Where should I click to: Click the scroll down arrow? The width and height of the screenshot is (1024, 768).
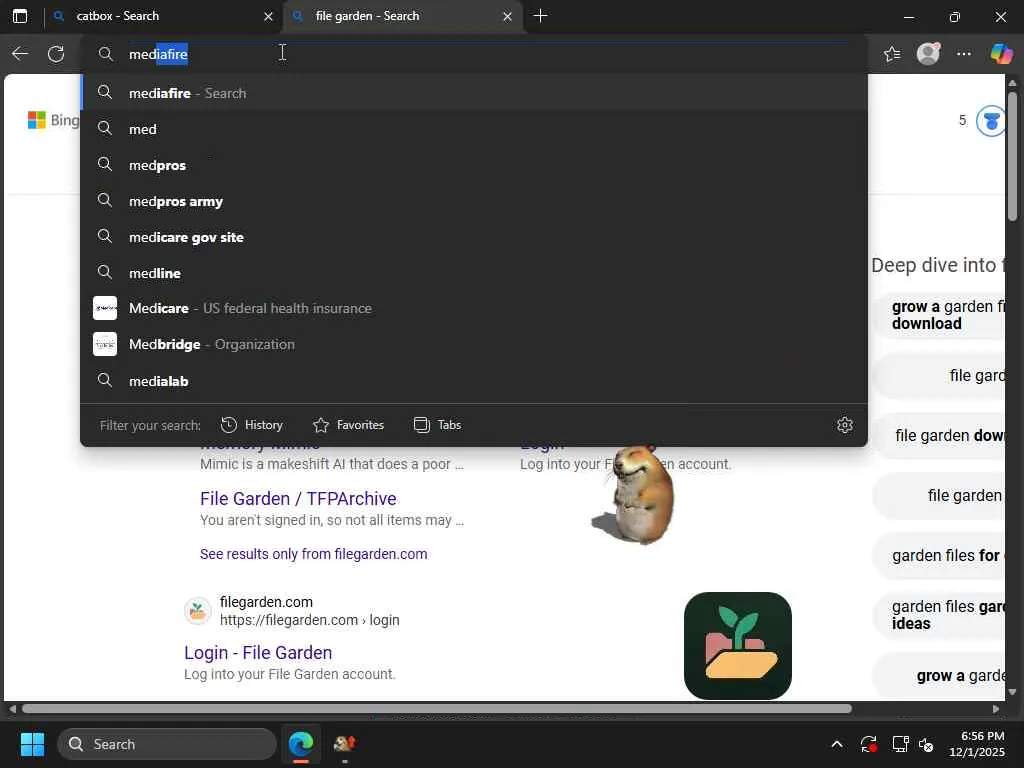[1012, 692]
